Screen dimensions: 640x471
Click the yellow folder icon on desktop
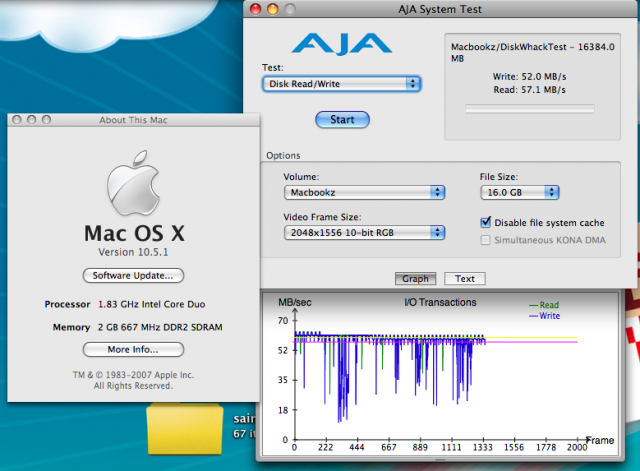pyautogui.click(x=185, y=429)
